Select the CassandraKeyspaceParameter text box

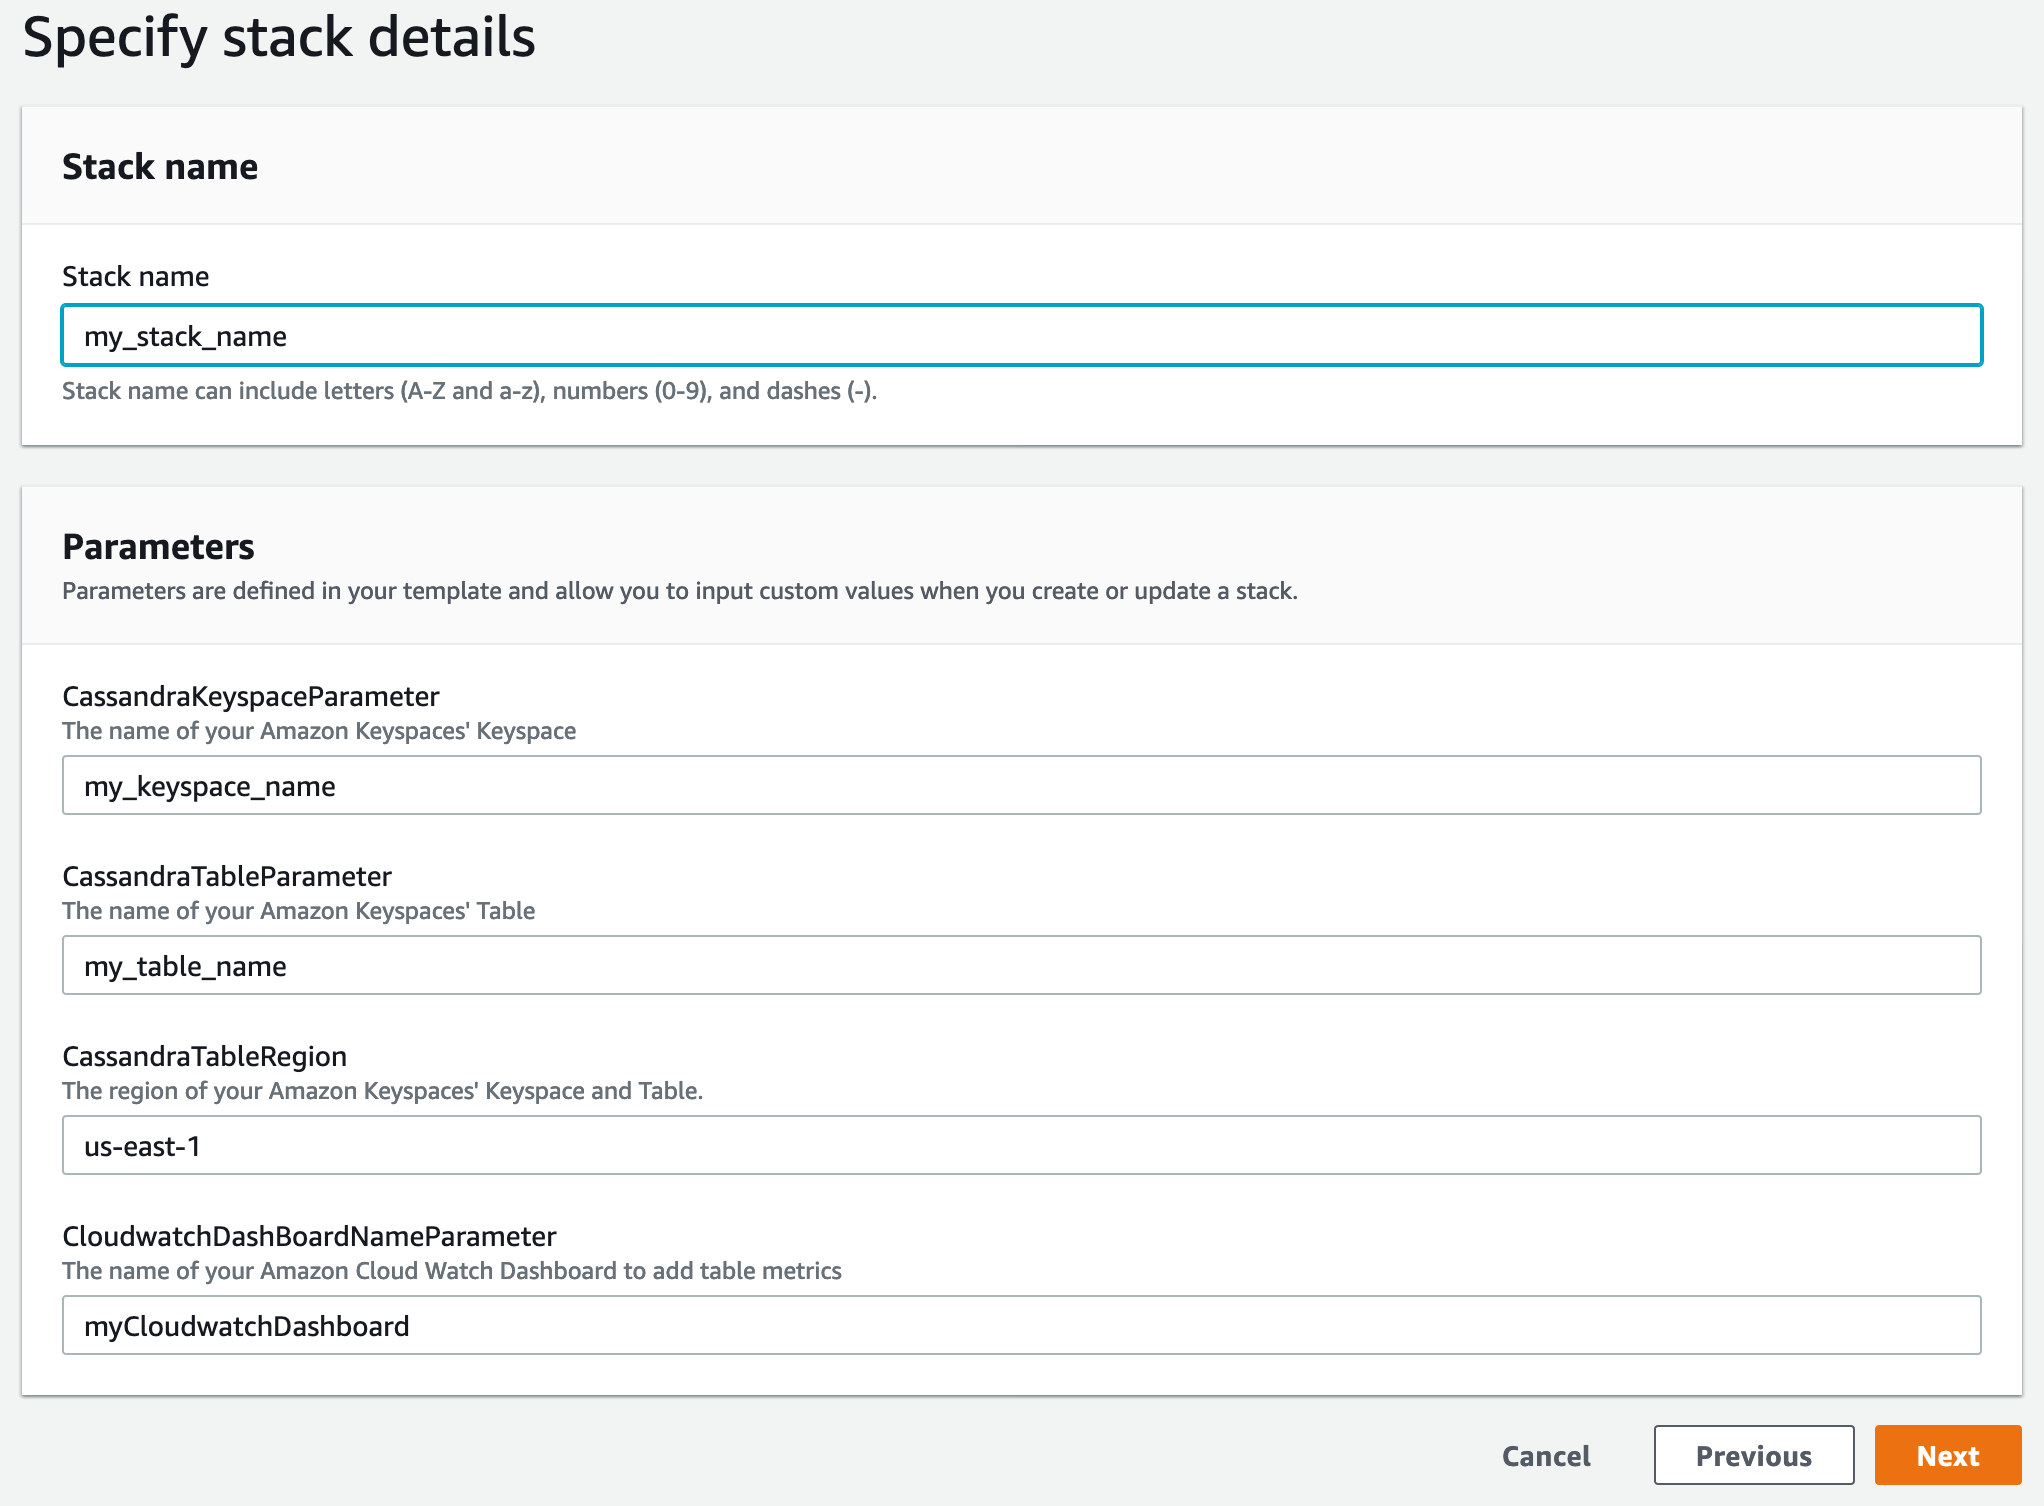pos(1021,785)
